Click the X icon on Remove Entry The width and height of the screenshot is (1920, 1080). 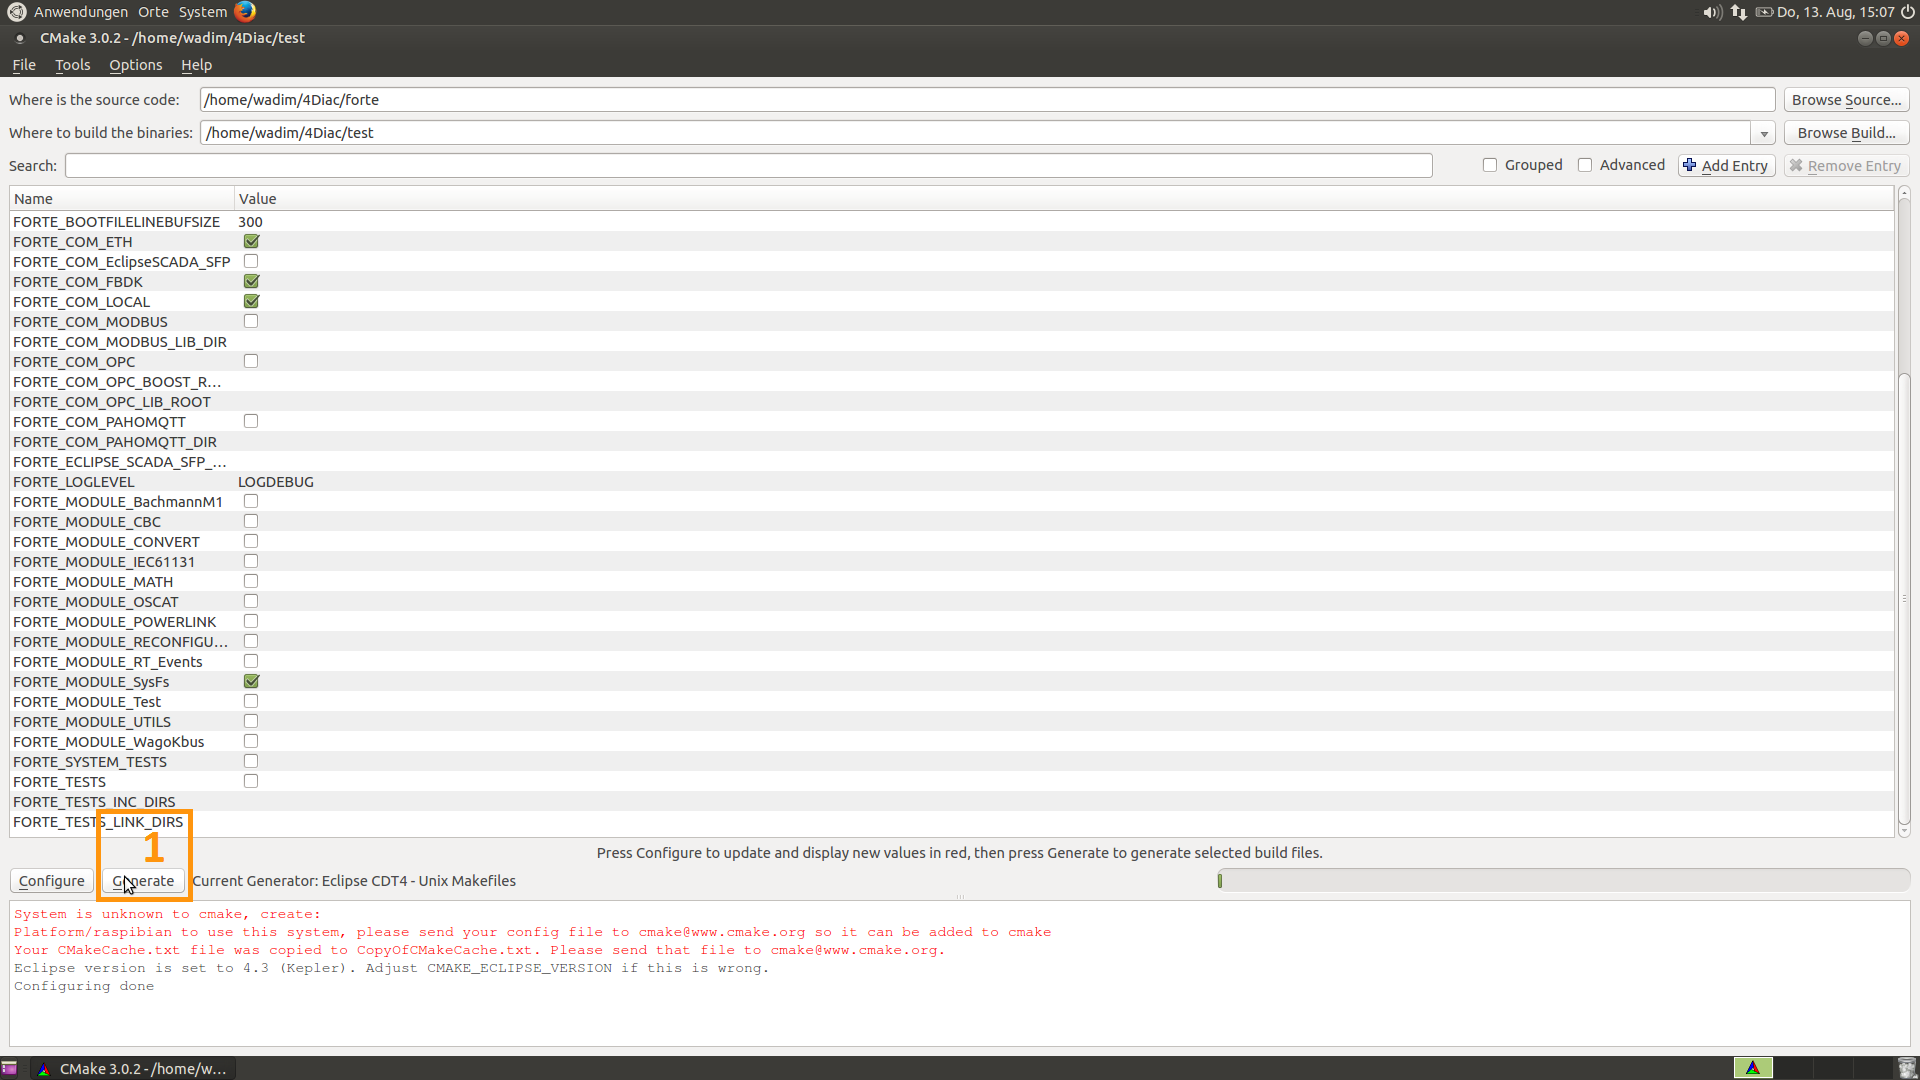(1797, 165)
